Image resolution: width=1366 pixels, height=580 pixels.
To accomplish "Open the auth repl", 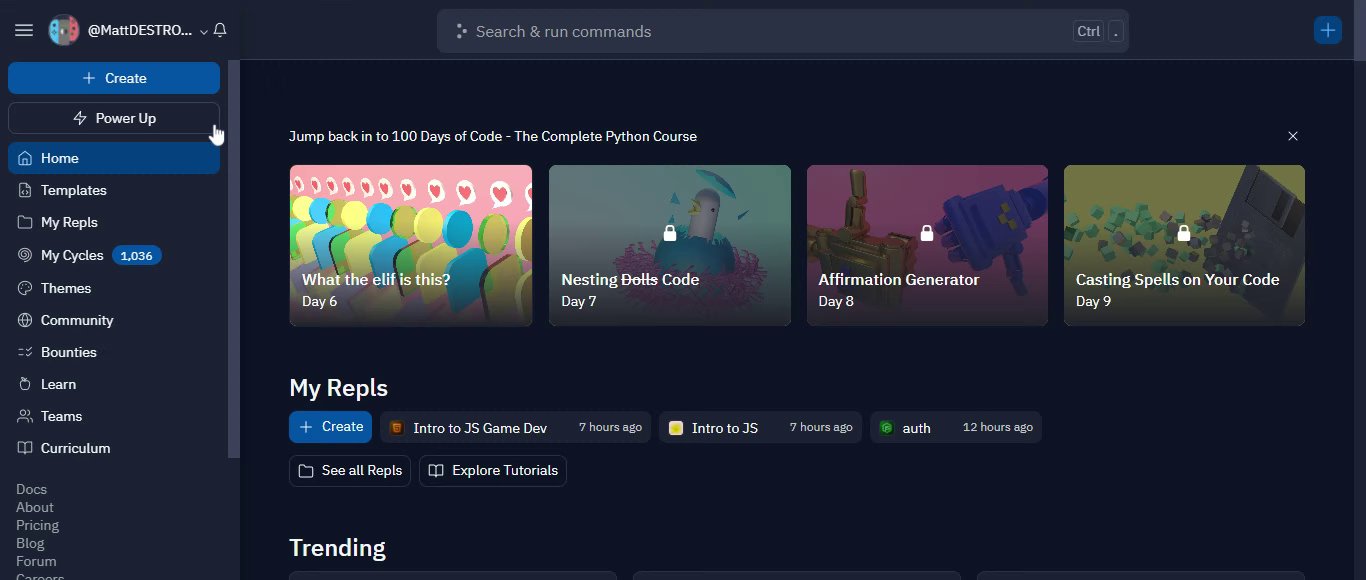I will tap(956, 427).
